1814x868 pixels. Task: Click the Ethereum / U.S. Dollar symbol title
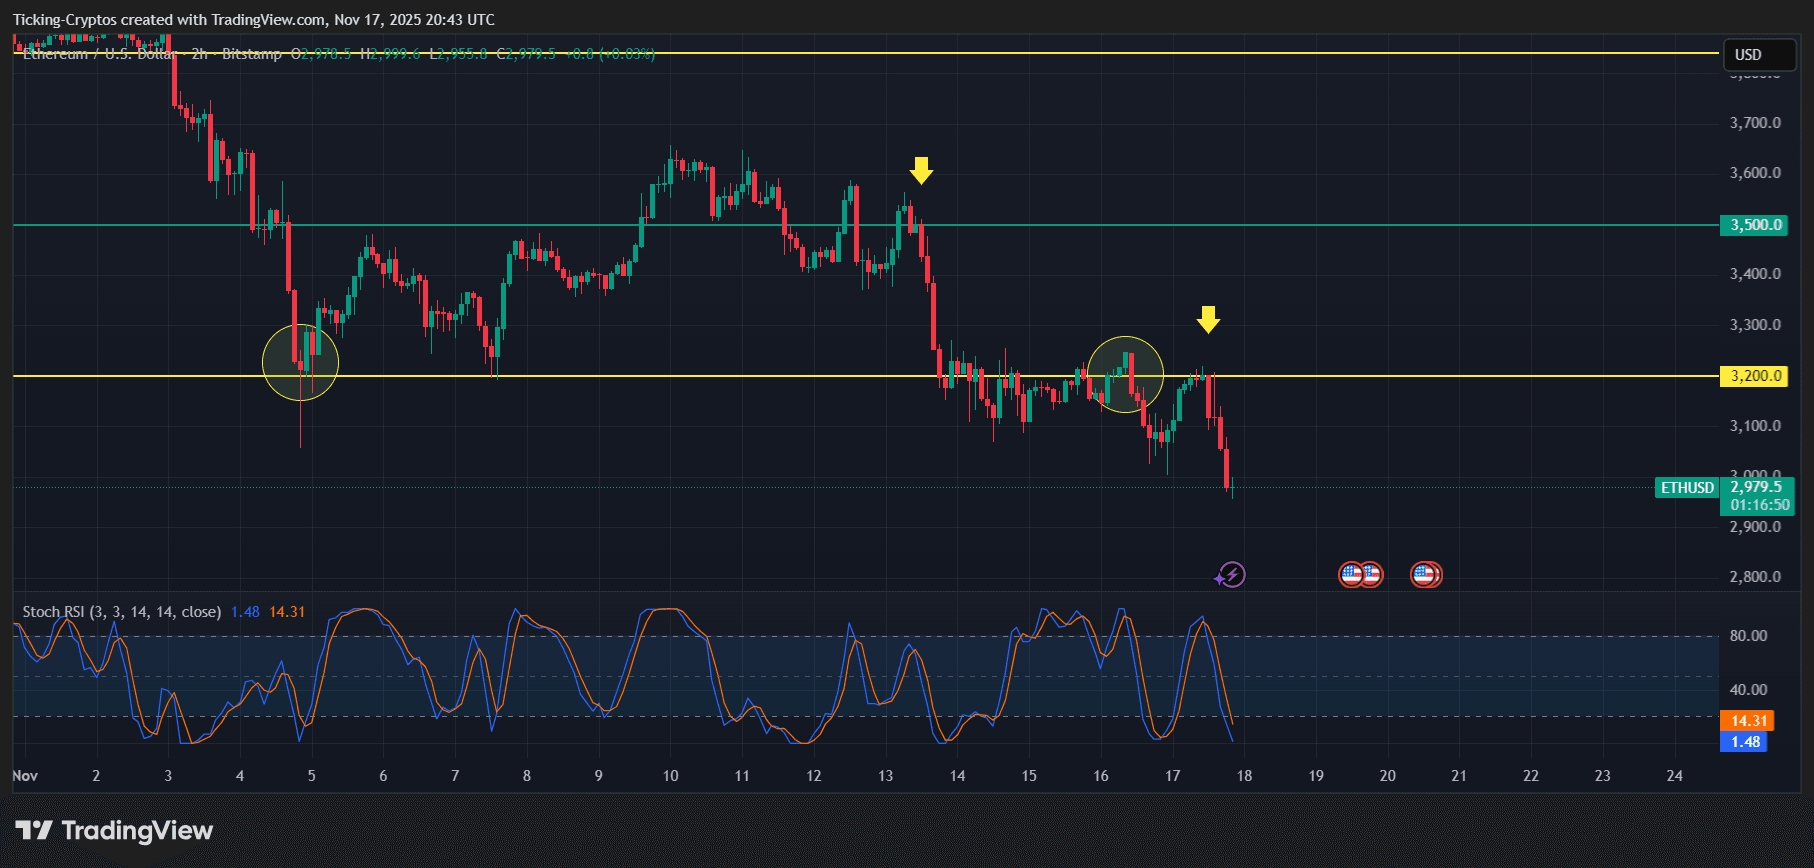pyautogui.click(x=98, y=54)
